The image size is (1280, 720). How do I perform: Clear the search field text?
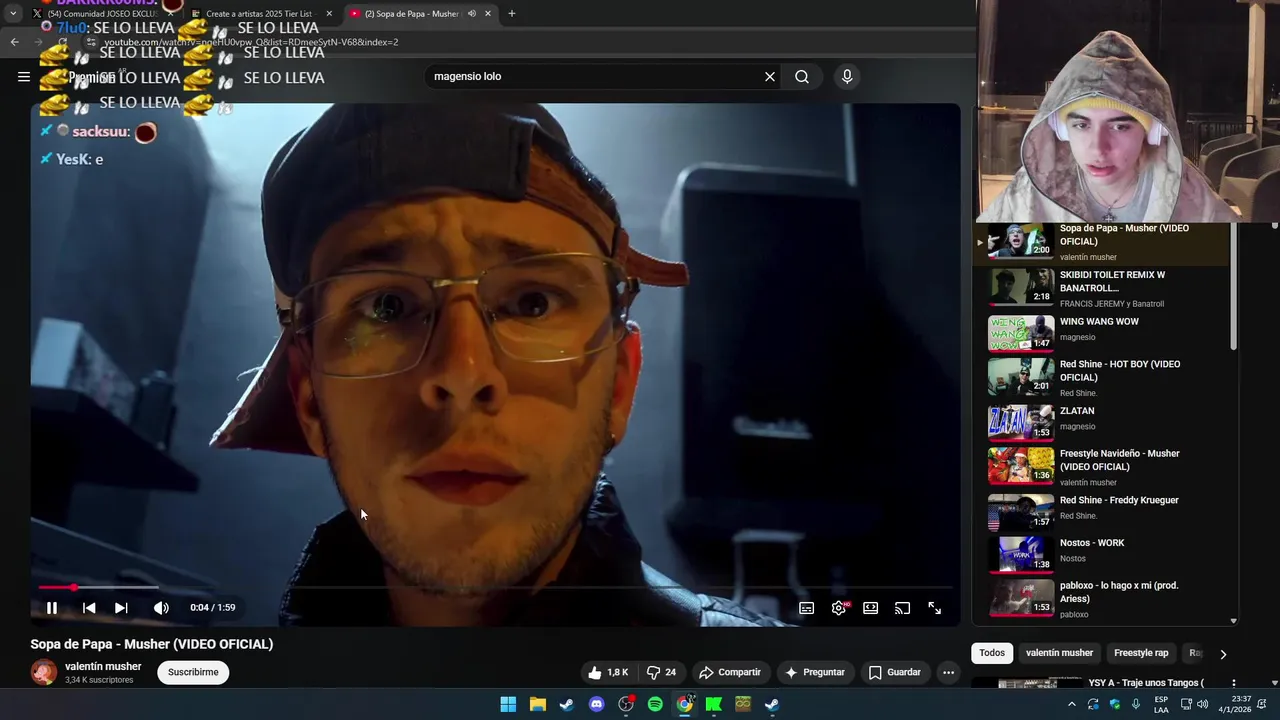(x=770, y=76)
